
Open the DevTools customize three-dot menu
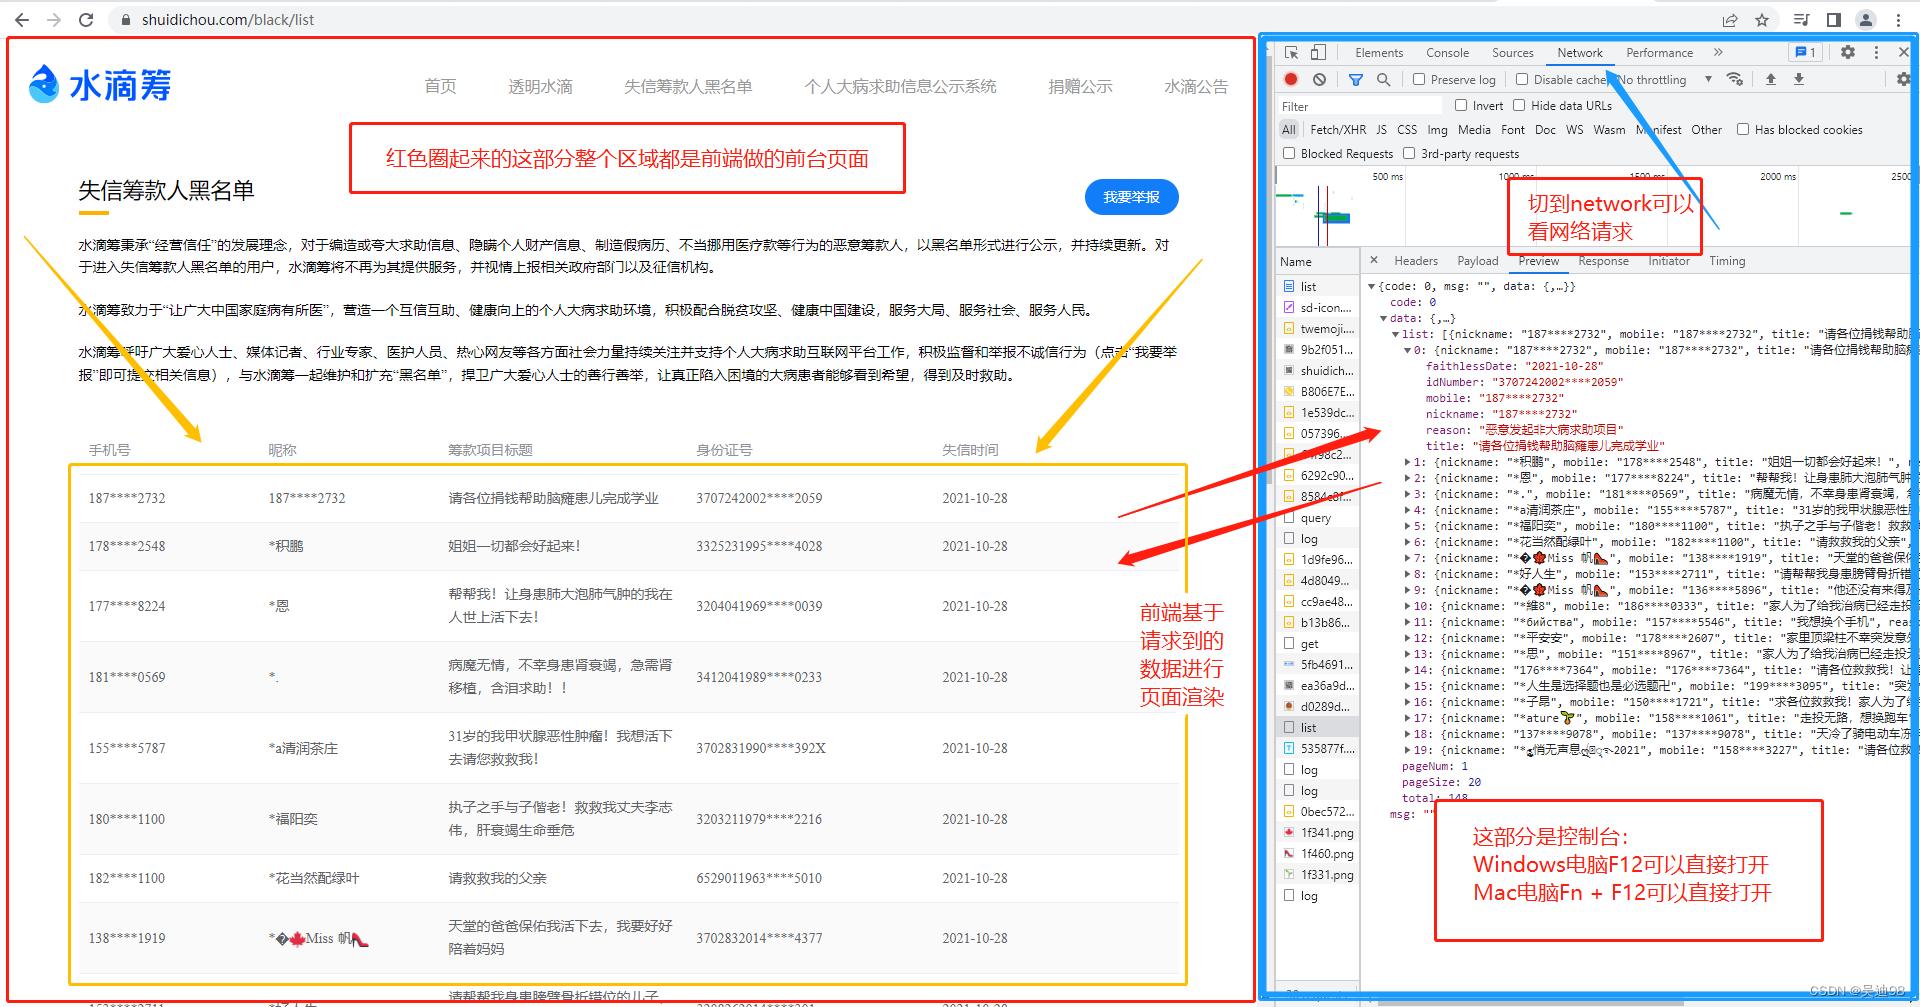(x=1876, y=53)
